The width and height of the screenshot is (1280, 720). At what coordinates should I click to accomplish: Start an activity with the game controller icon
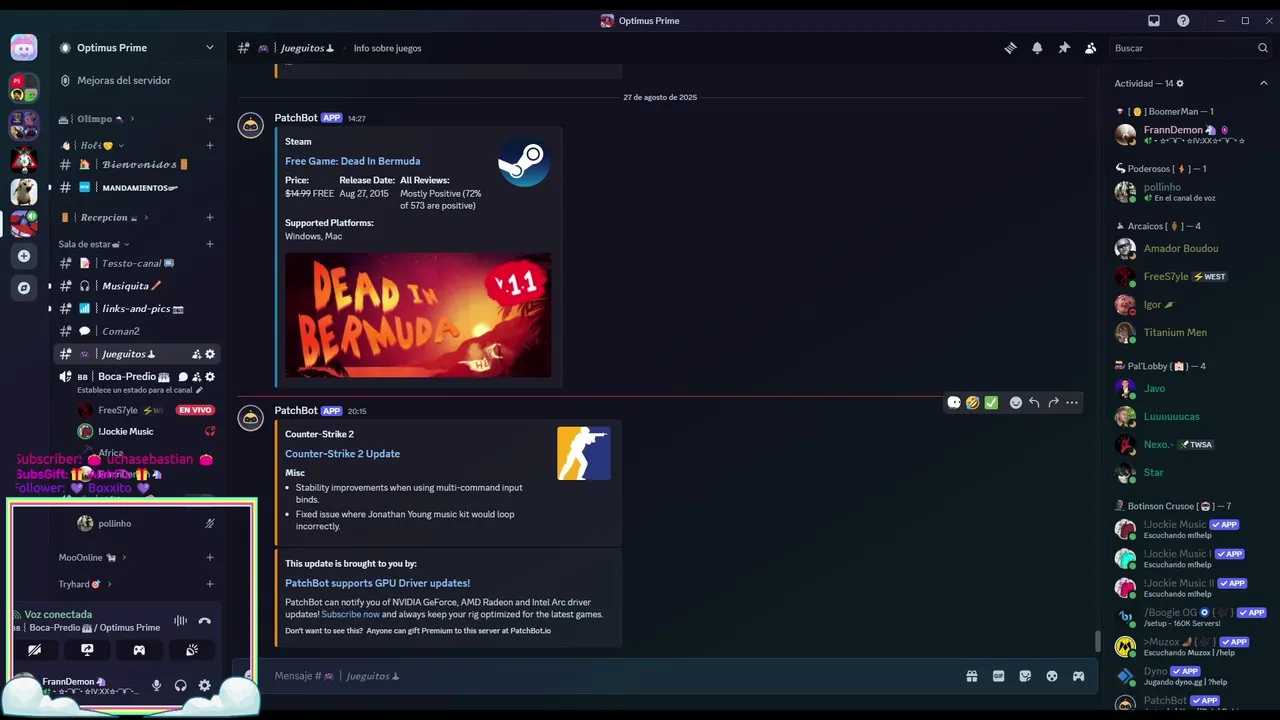(x=139, y=650)
